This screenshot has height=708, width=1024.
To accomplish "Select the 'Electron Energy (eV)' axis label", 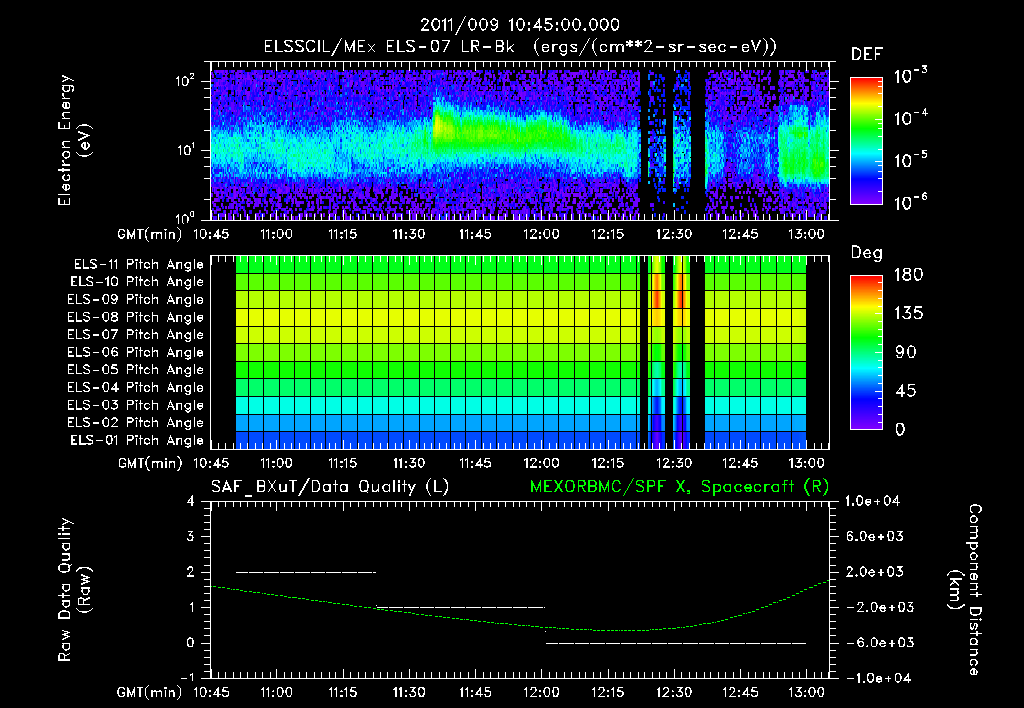I will (x=74, y=140).
